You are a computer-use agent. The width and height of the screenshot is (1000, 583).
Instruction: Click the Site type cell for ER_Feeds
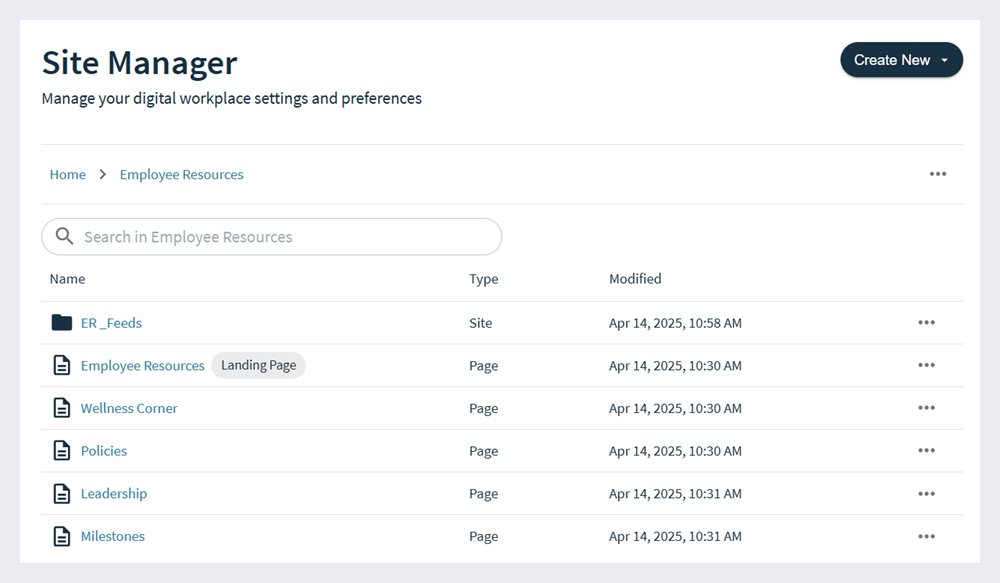click(481, 323)
